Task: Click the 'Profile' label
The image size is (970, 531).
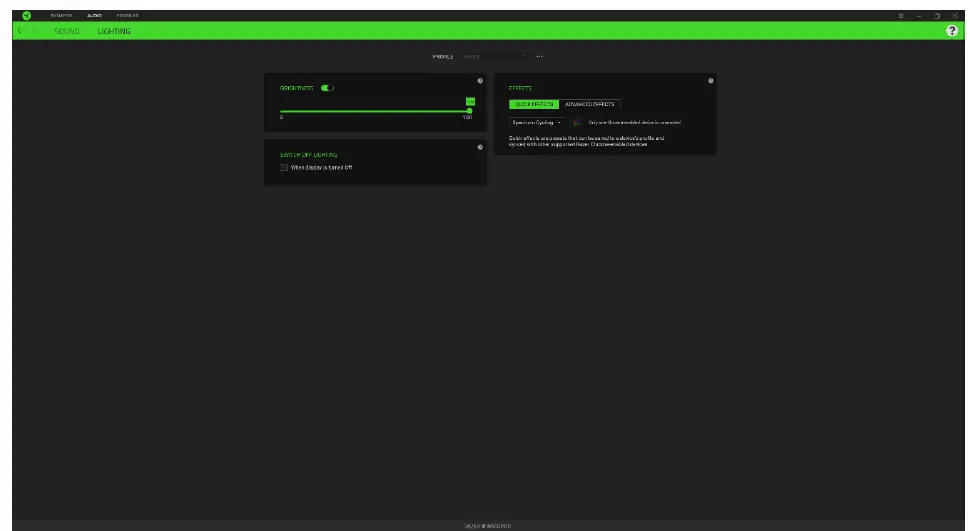Action: coord(443,56)
